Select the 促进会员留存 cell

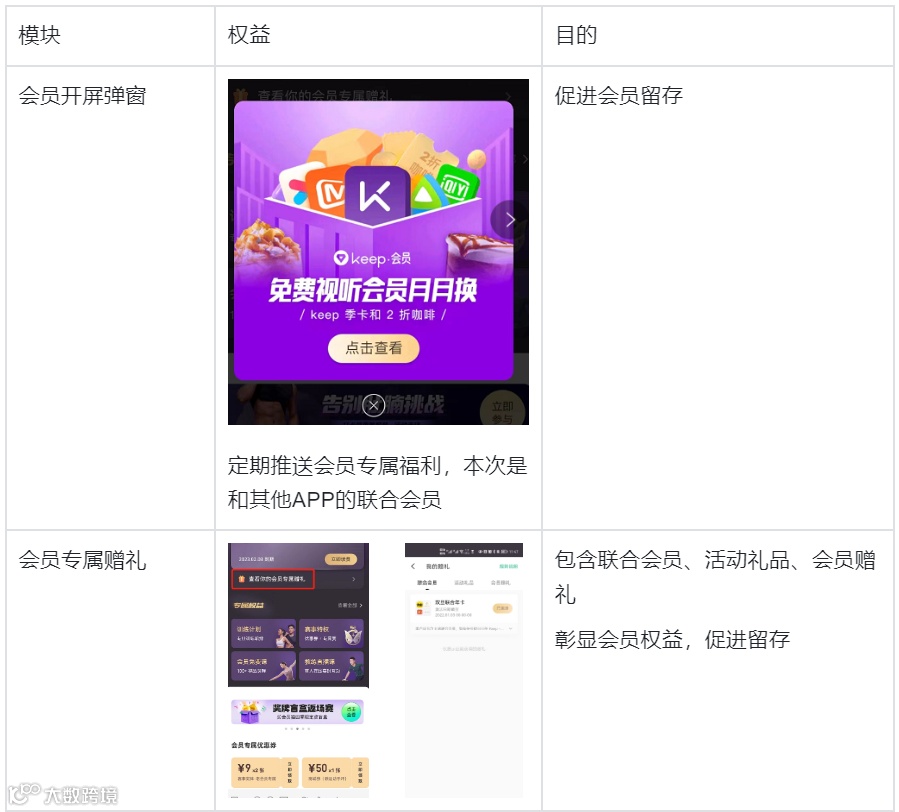tap(619, 96)
